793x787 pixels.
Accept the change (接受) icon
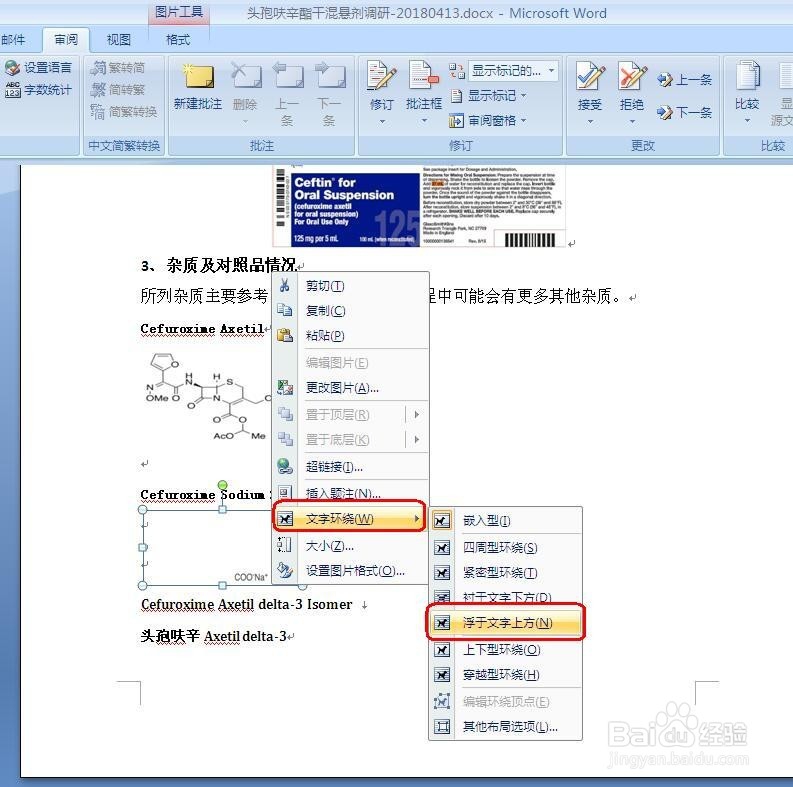[590, 77]
